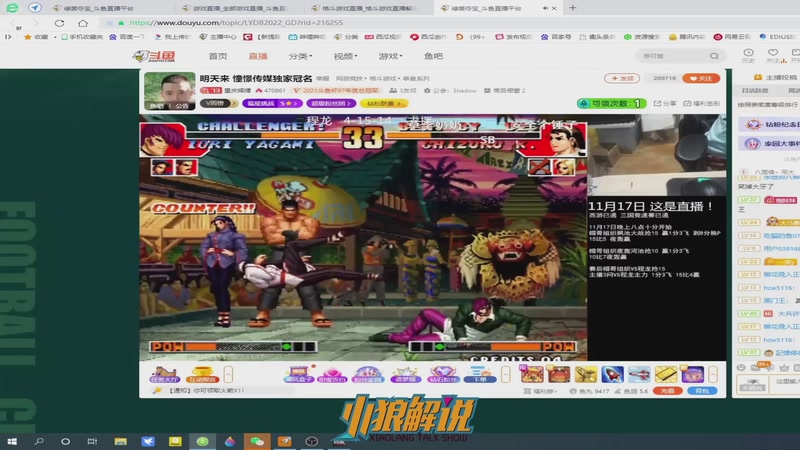Select the 鱼吧 menu item

point(433,56)
